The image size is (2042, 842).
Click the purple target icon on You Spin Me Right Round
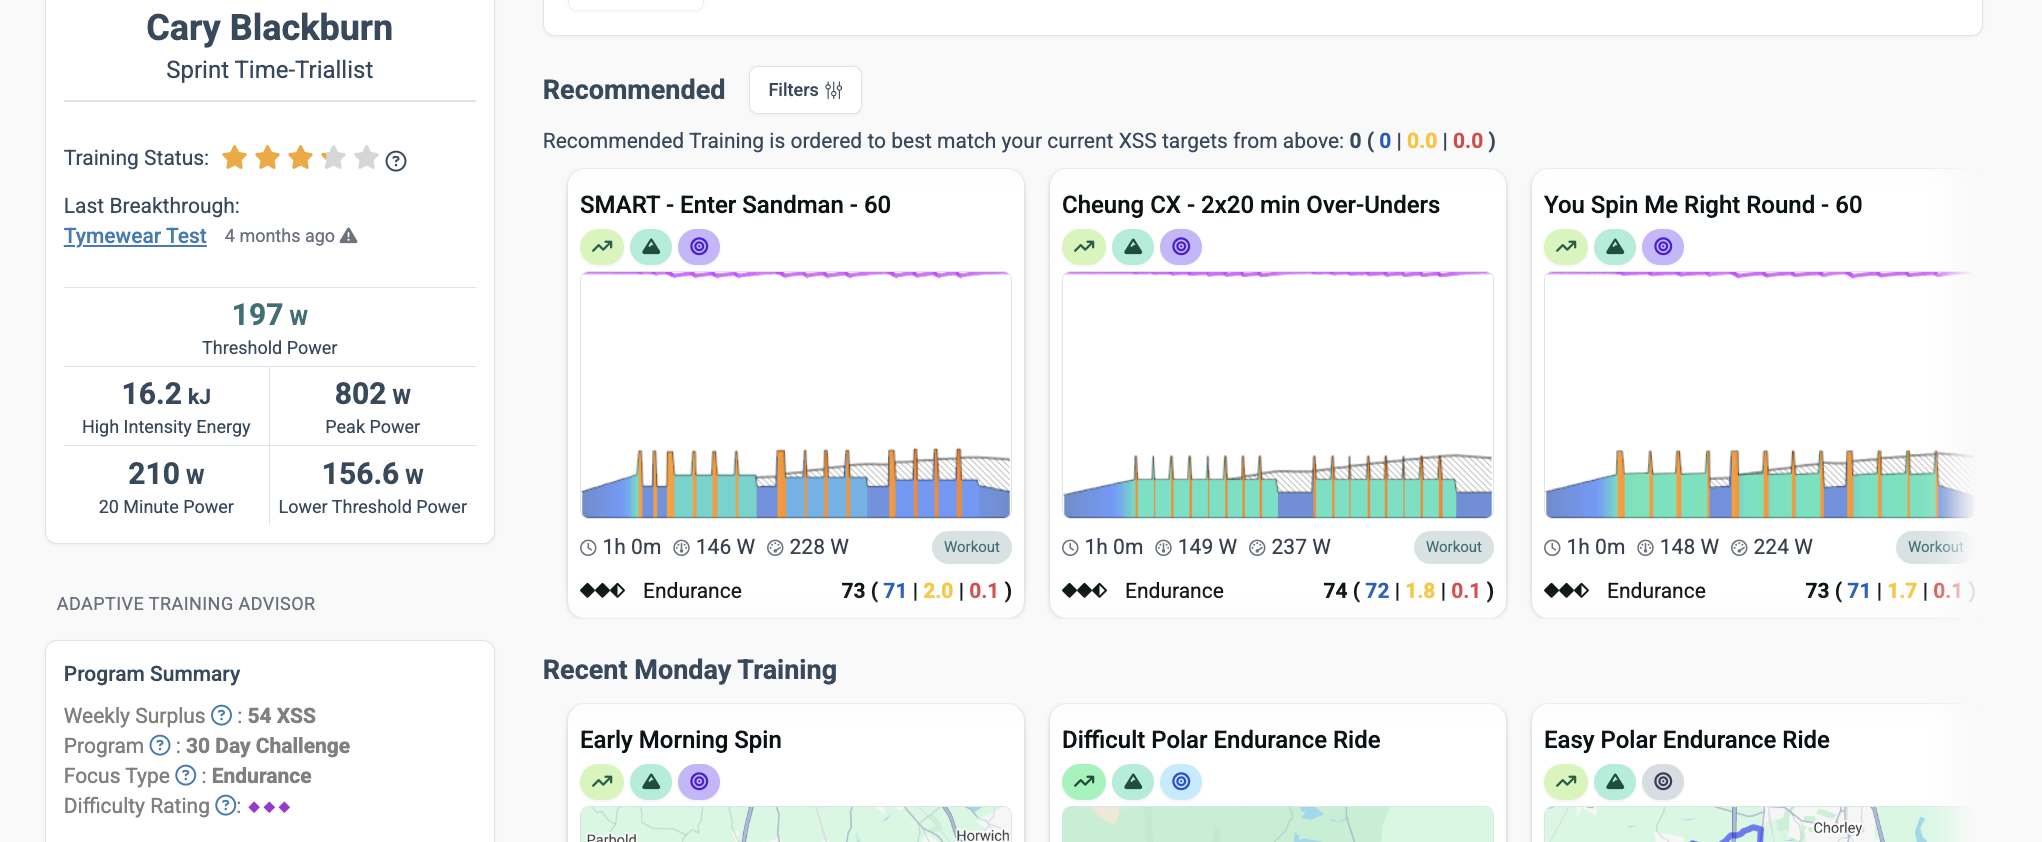[1663, 246]
